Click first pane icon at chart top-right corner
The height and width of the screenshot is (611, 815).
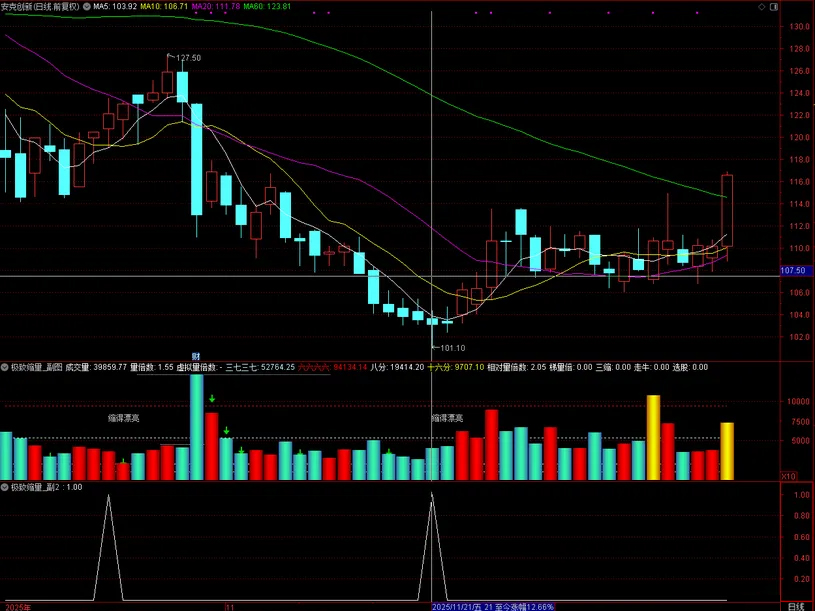click(x=761, y=7)
